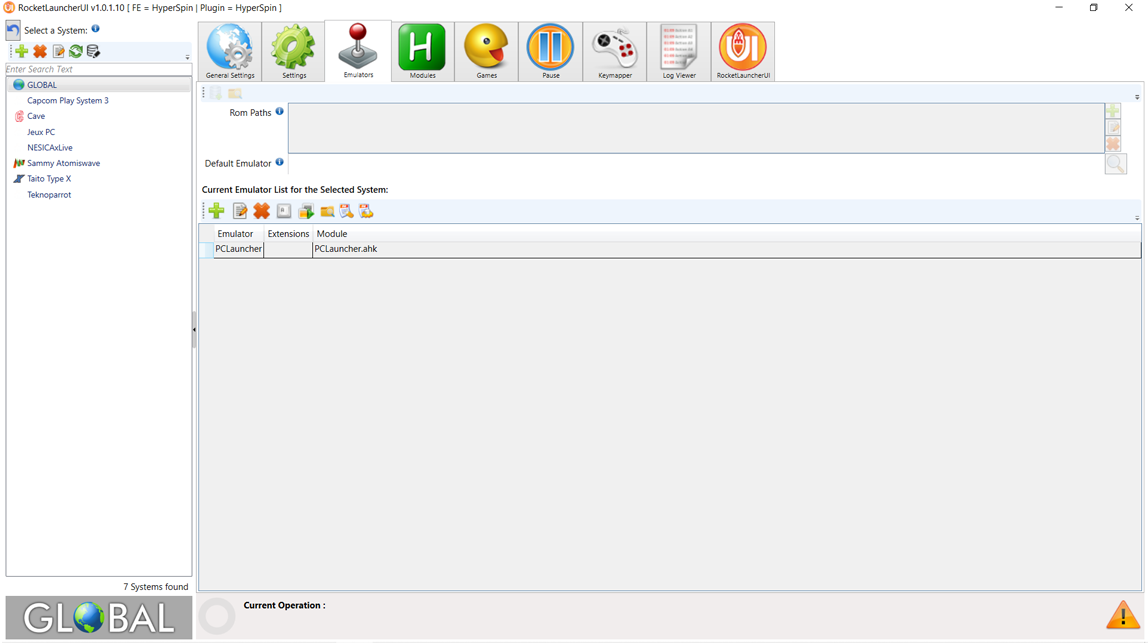Image resolution: width=1148 pixels, height=643 pixels.
Task: Switch to the Games tab
Action: (x=486, y=52)
